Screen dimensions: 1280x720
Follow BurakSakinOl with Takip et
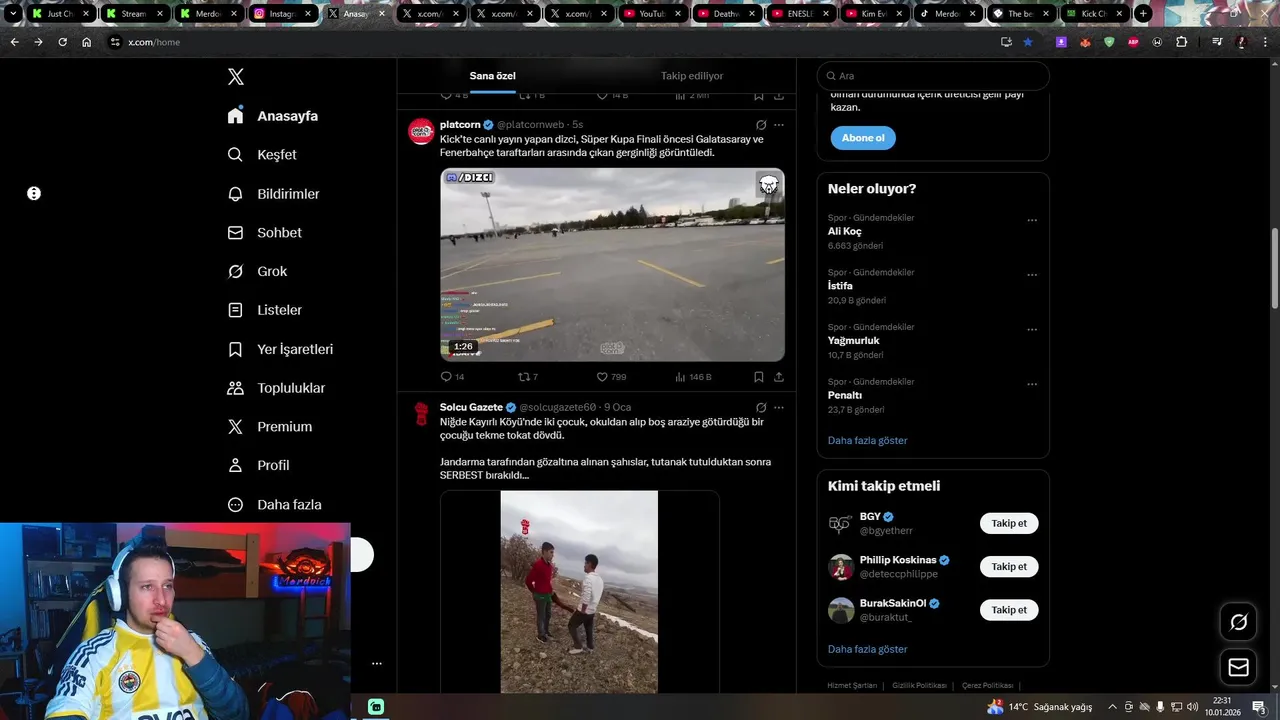[1009, 609]
